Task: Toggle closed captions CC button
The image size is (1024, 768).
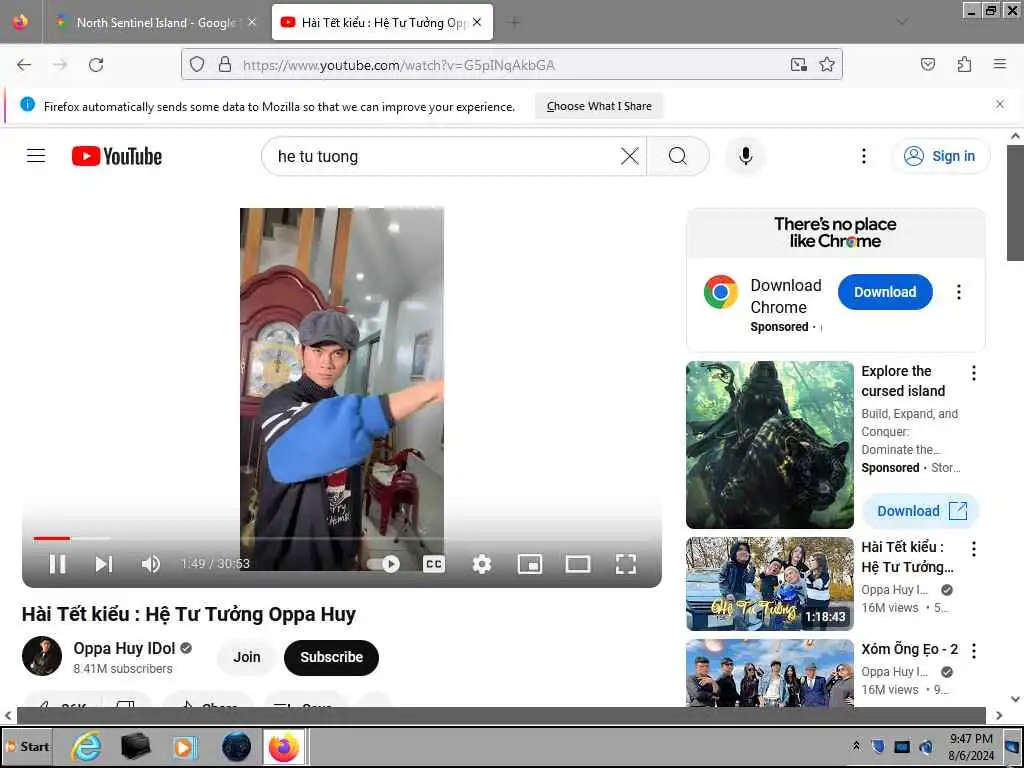Action: [434, 564]
